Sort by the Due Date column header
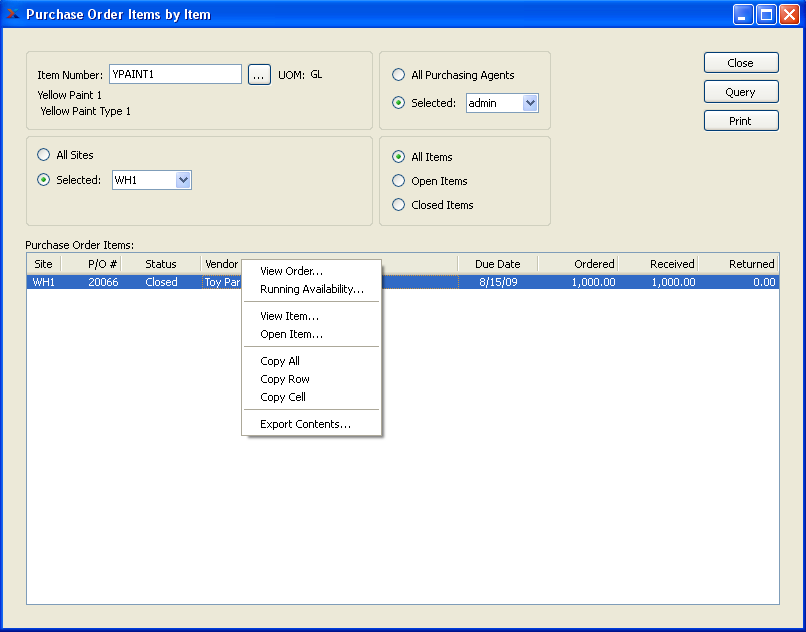Viewport: 806px width, 632px height. point(497,264)
